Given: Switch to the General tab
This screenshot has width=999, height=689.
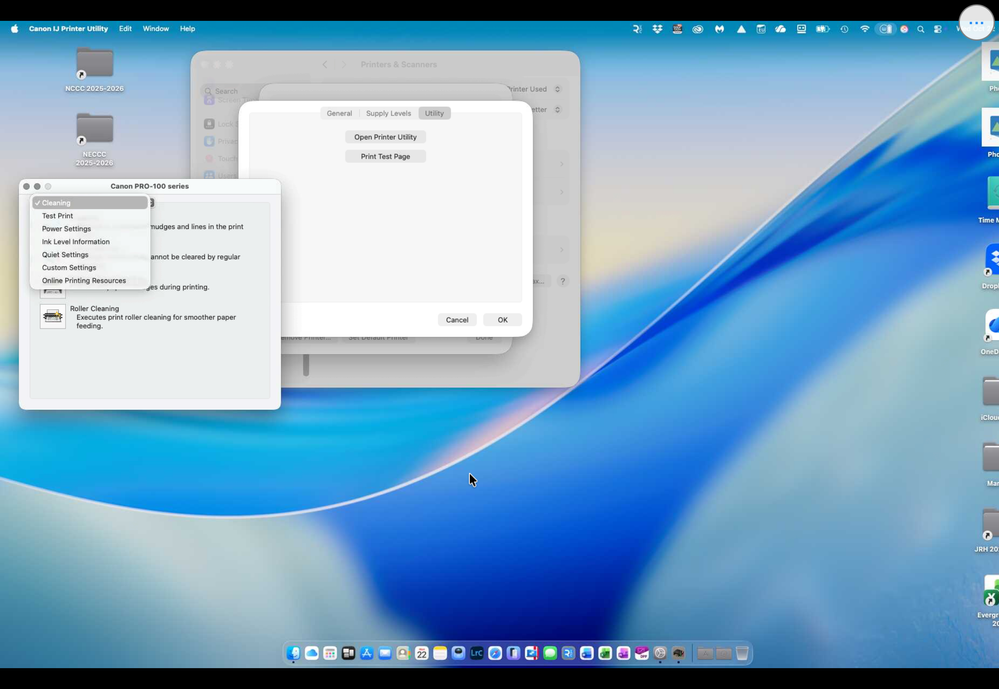Looking at the screenshot, I should pyautogui.click(x=339, y=113).
